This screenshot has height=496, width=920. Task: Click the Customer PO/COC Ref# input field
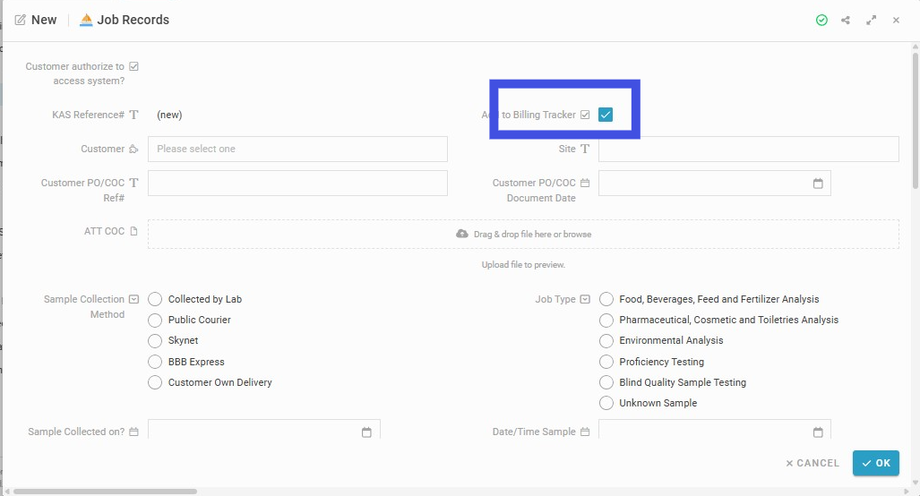click(297, 183)
